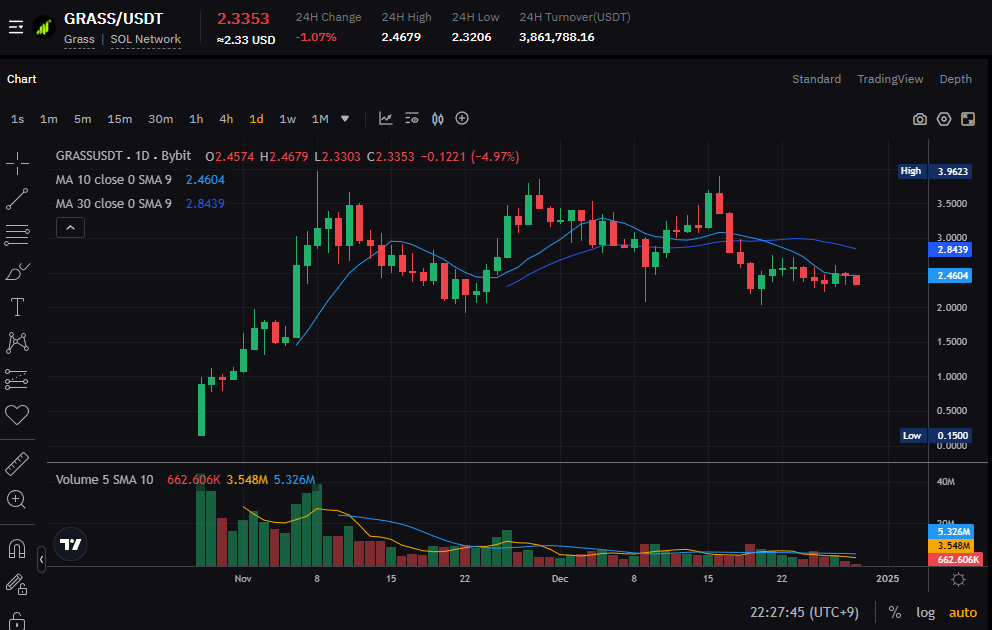Click the GRASS/USDT pair title

pyautogui.click(x=113, y=18)
